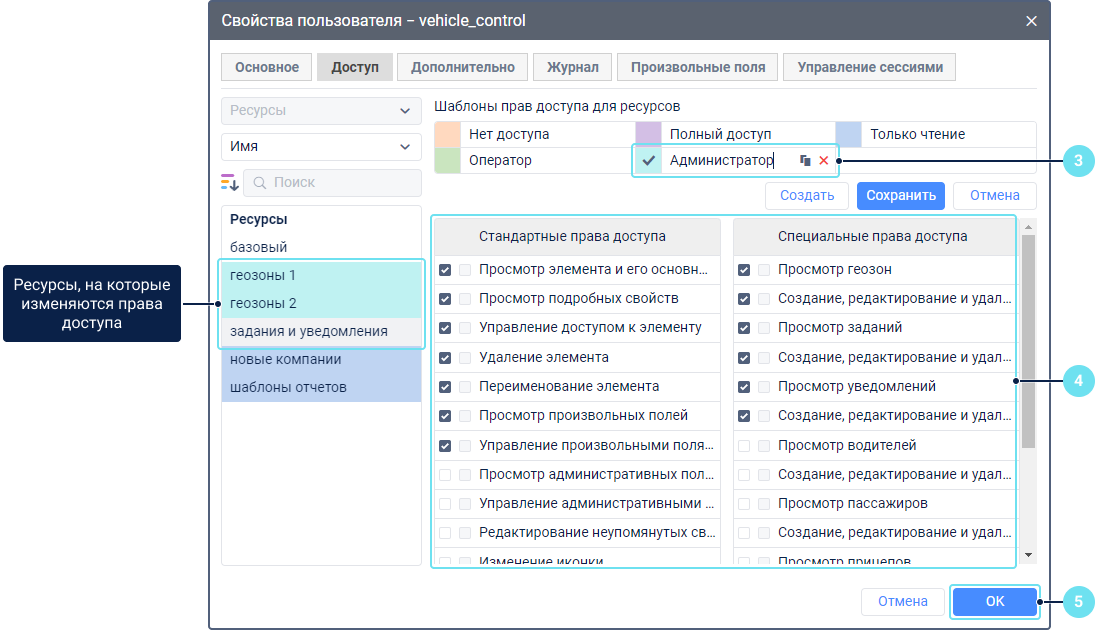Delete the Администратор template with red X
Image resolution: width=1095 pixels, height=630 pixels.
tap(824, 160)
